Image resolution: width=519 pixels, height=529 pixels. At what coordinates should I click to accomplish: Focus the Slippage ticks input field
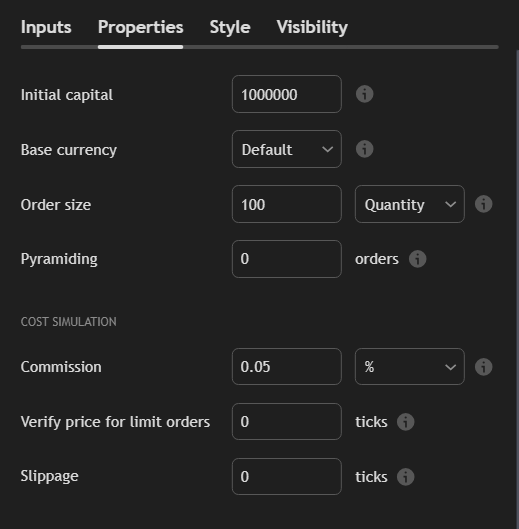coord(287,477)
